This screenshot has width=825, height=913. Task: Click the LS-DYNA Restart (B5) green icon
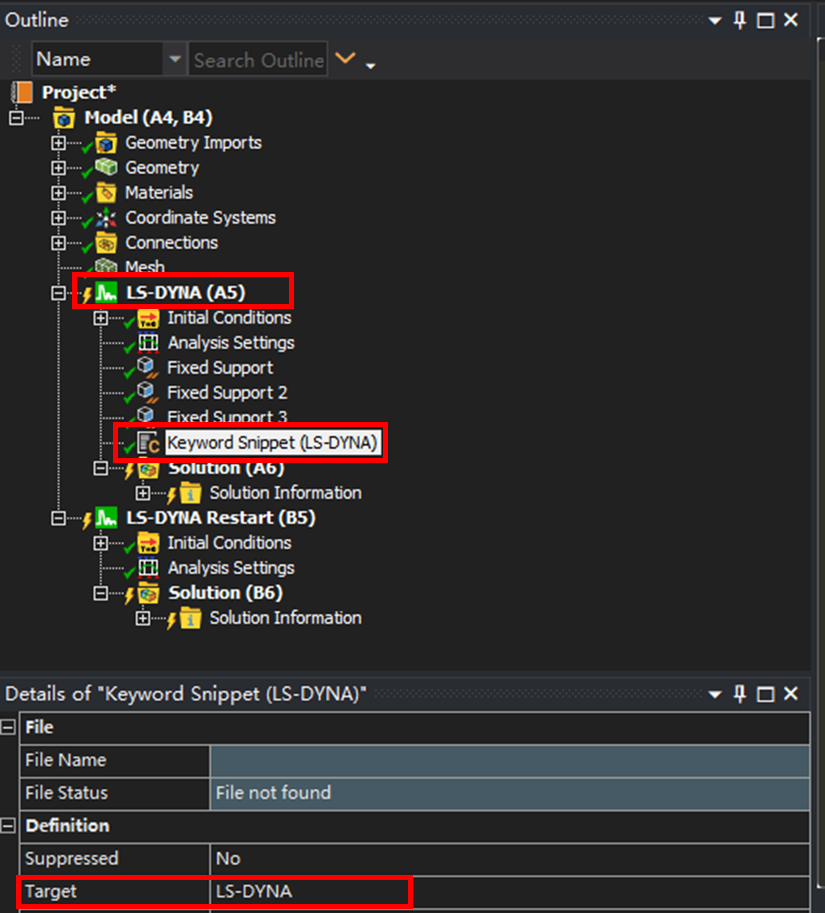106,518
